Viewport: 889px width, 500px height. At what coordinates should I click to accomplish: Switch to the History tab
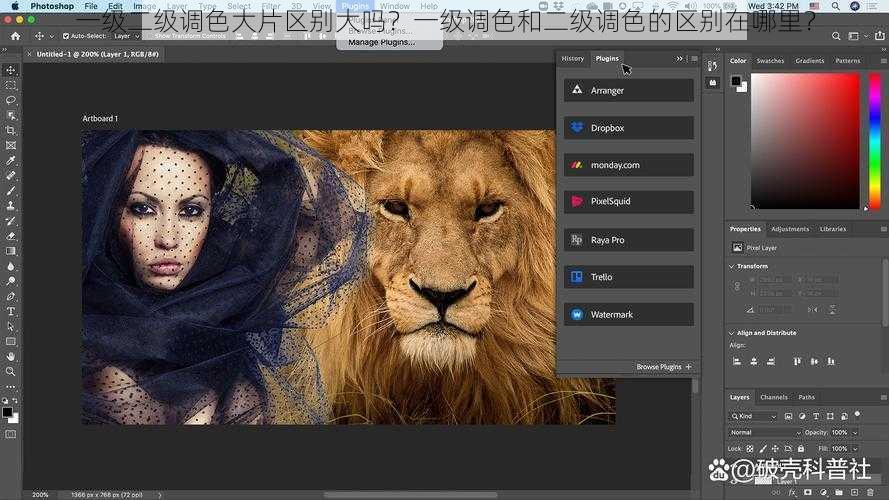pyautogui.click(x=573, y=58)
